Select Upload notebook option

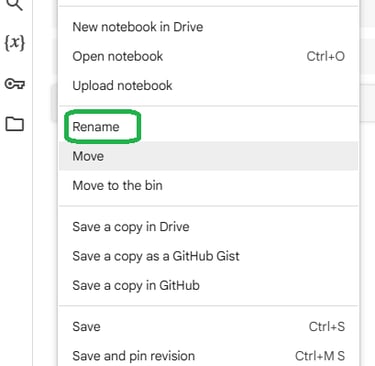[x=208, y=85]
